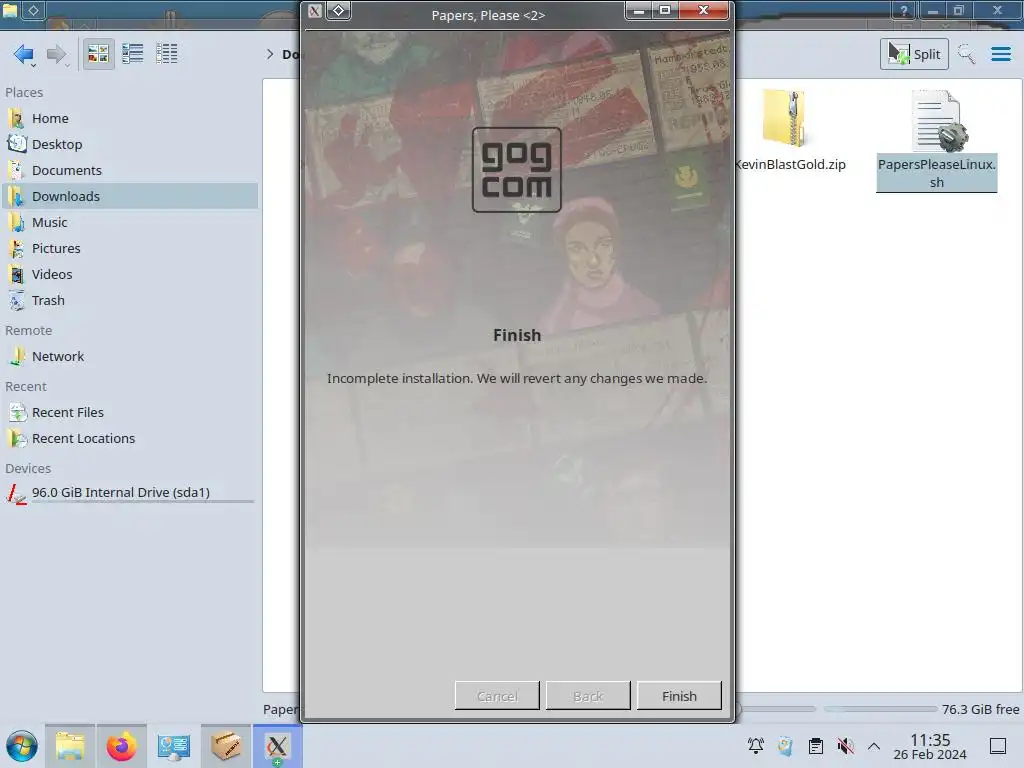This screenshot has width=1024, height=768.
Task: Click Dolphin window pin icon in titlebar
Action: pyautogui.click(x=33, y=10)
